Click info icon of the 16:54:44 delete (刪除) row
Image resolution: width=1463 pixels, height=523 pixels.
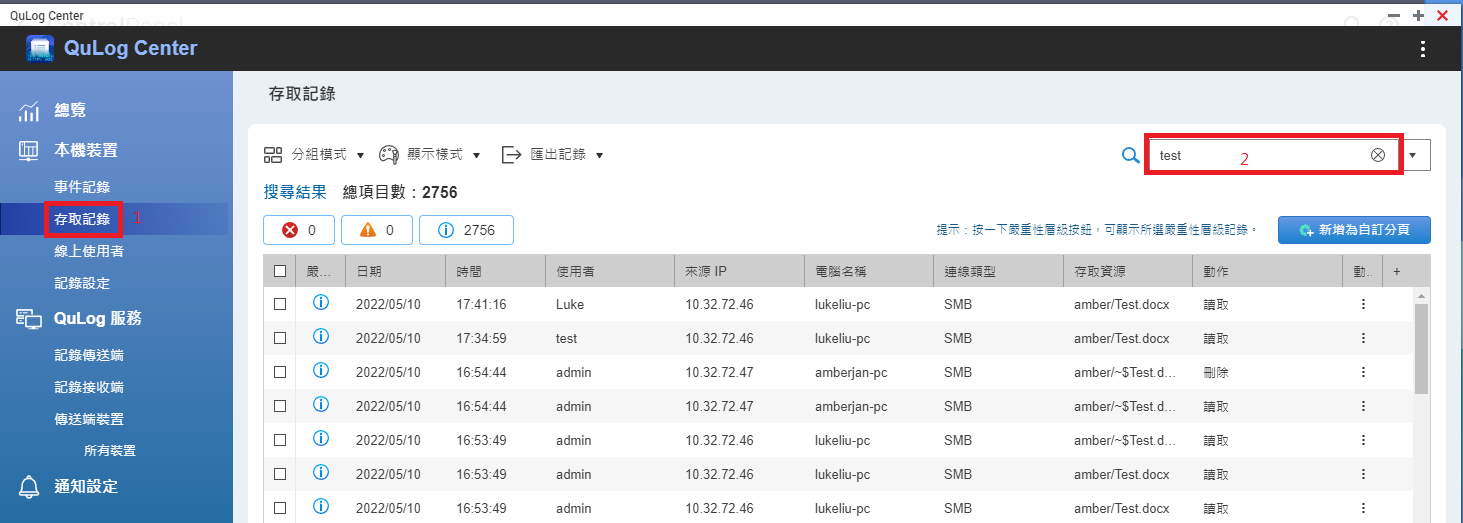(x=321, y=371)
